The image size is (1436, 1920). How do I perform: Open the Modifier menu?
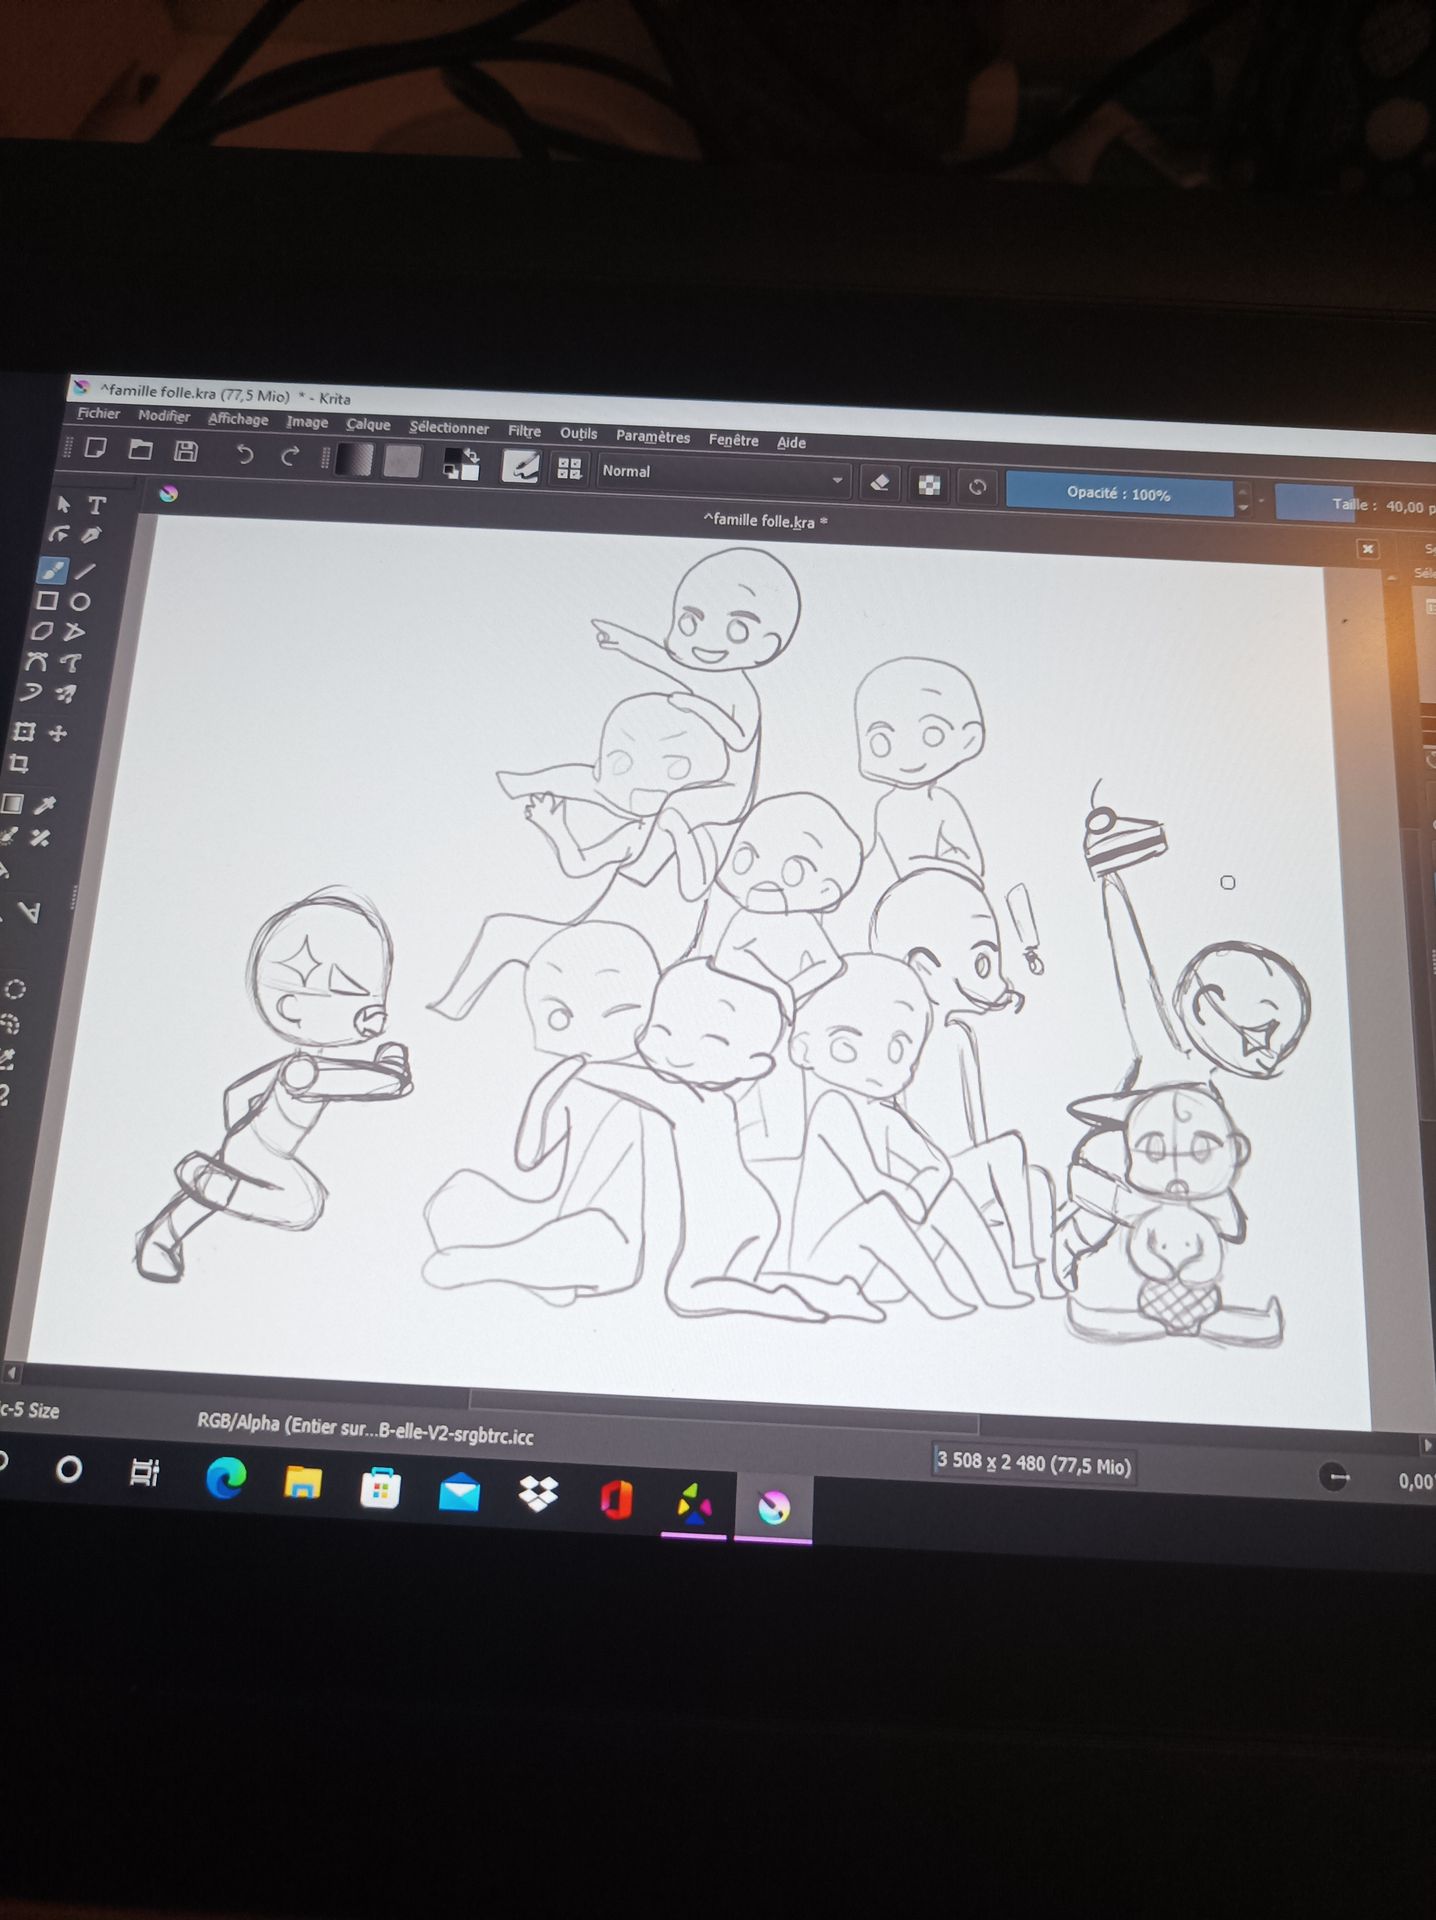(x=164, y=416)
